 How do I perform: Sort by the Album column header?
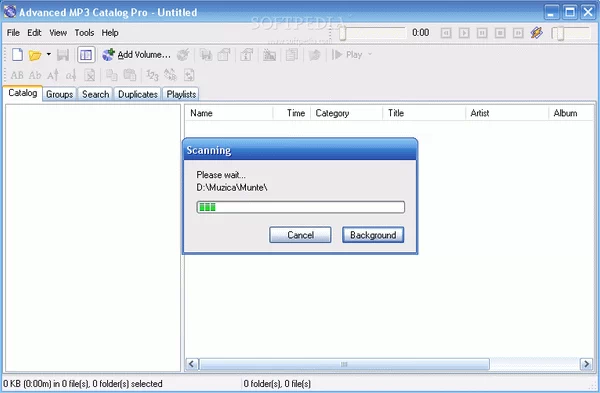571,113
